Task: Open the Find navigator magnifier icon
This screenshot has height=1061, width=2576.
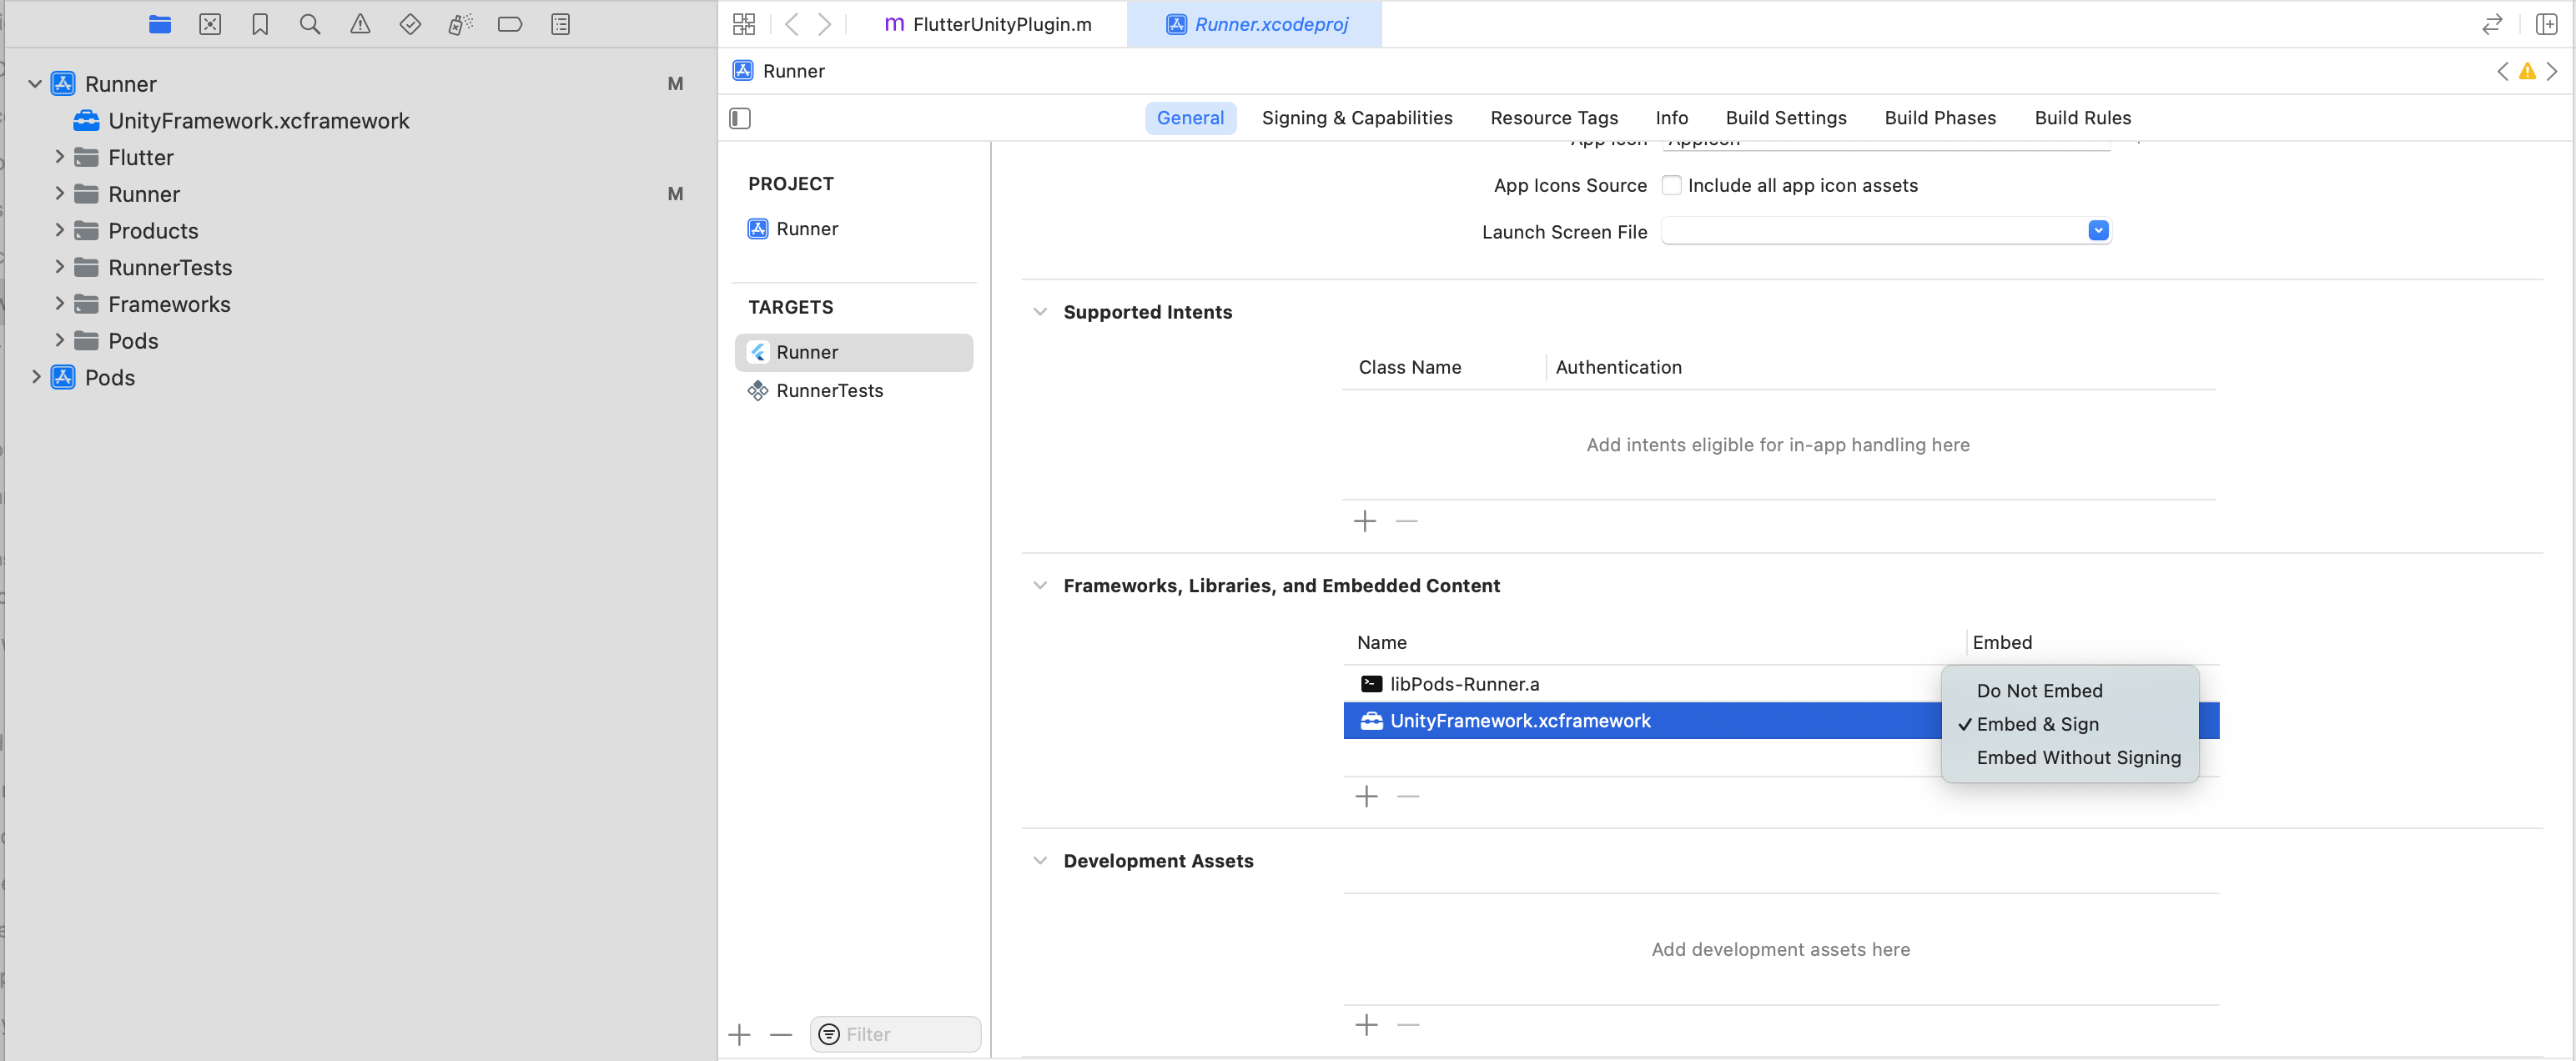Action: click(310, 24)
